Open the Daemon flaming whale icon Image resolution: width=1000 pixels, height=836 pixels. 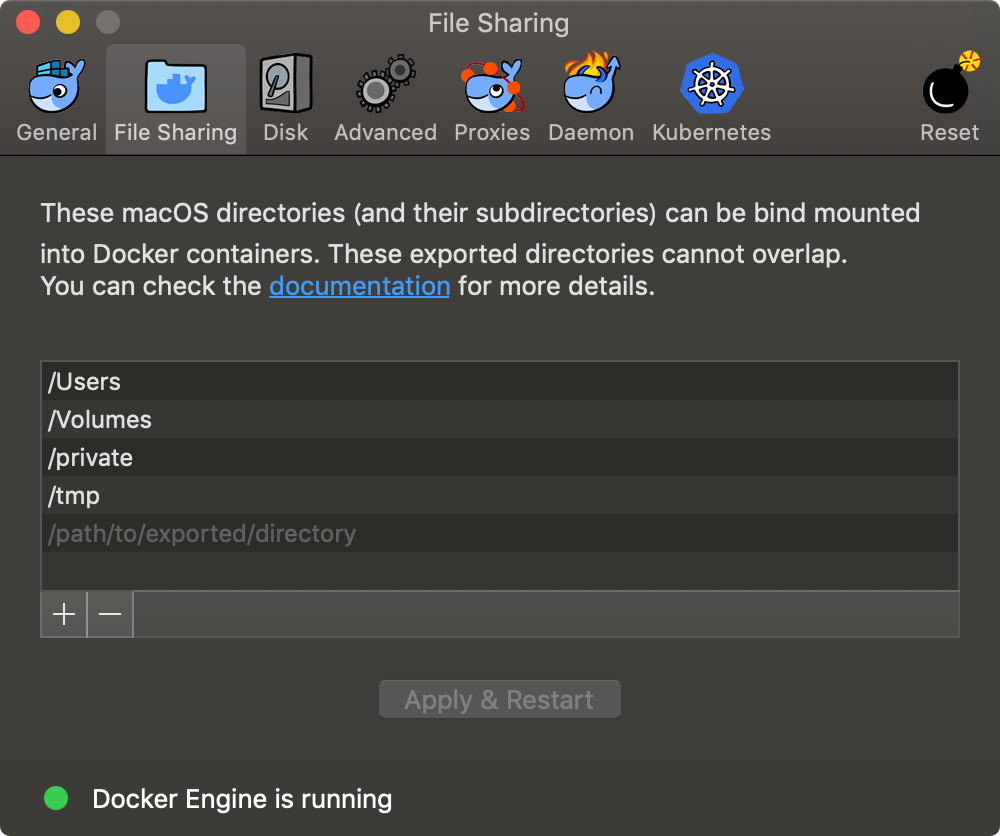tap(591, 83)
